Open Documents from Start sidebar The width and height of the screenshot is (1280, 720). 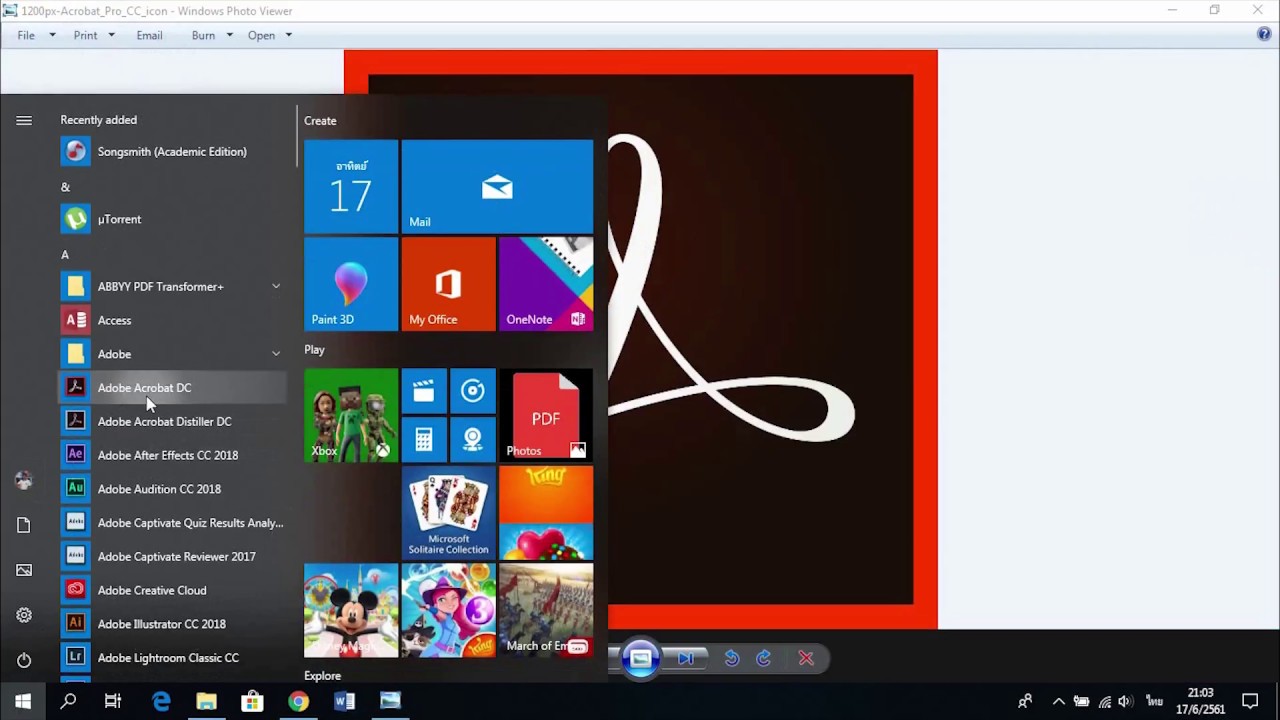24,525
